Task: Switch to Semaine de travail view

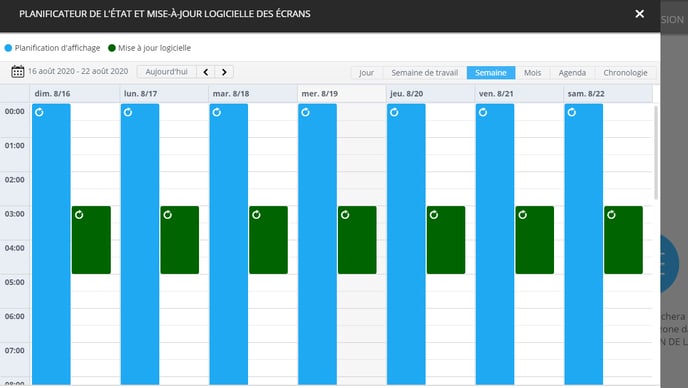Action: pos(424,73)
